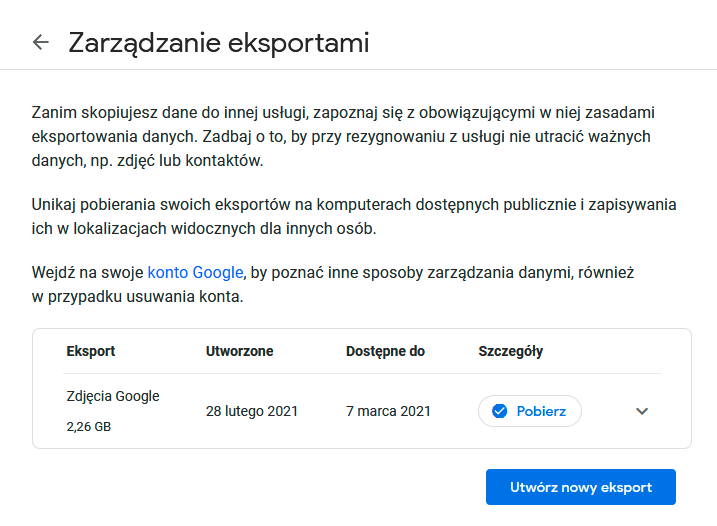717x526 pixels.
Task: Click the Zarządzanie eksportami page title
Action: click(x=219, y=43)
